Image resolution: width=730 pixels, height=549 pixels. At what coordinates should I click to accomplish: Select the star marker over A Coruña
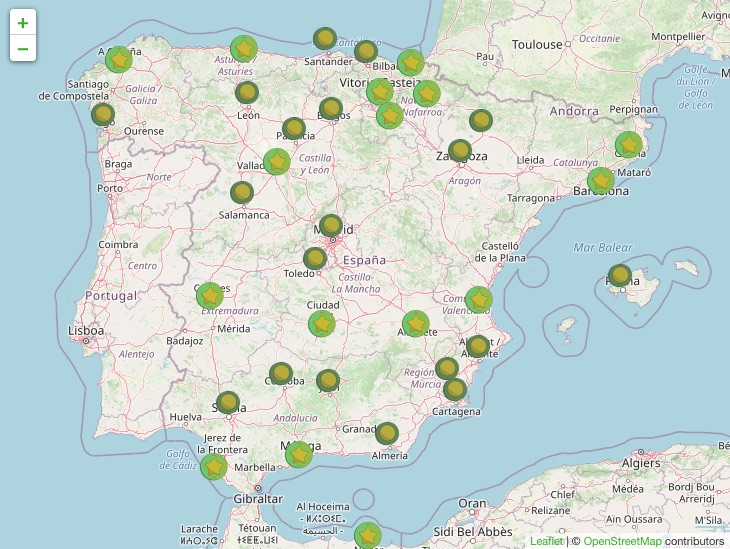pos(119,59)
